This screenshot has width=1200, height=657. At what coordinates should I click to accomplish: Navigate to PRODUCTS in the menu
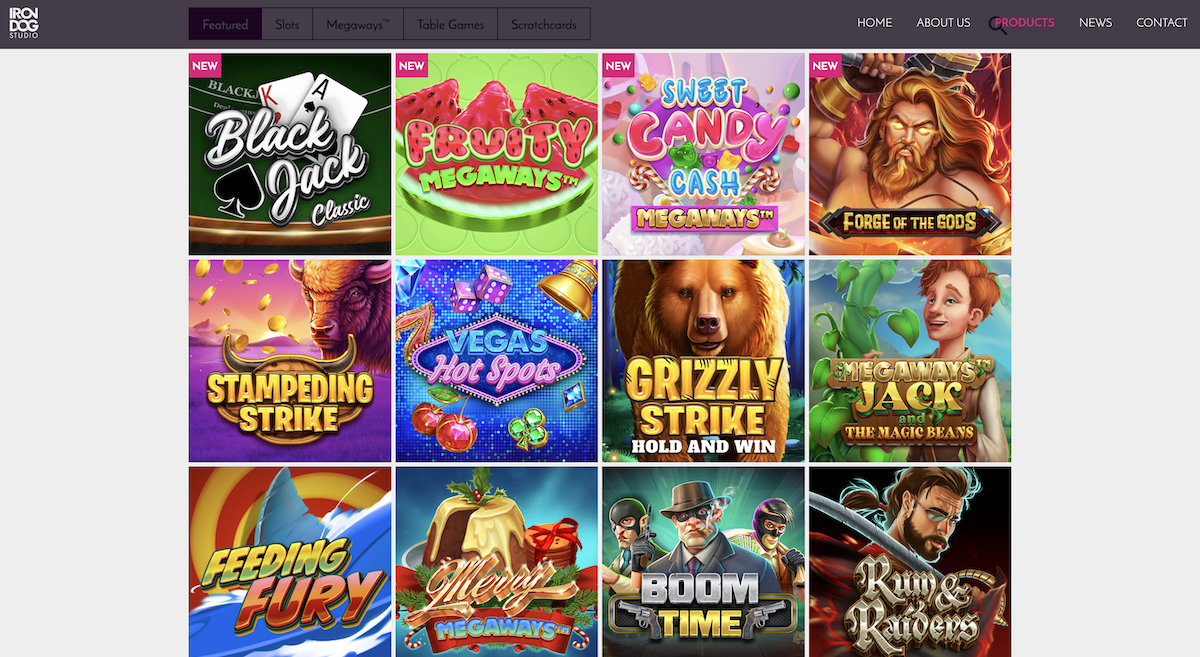(1025, 23)
